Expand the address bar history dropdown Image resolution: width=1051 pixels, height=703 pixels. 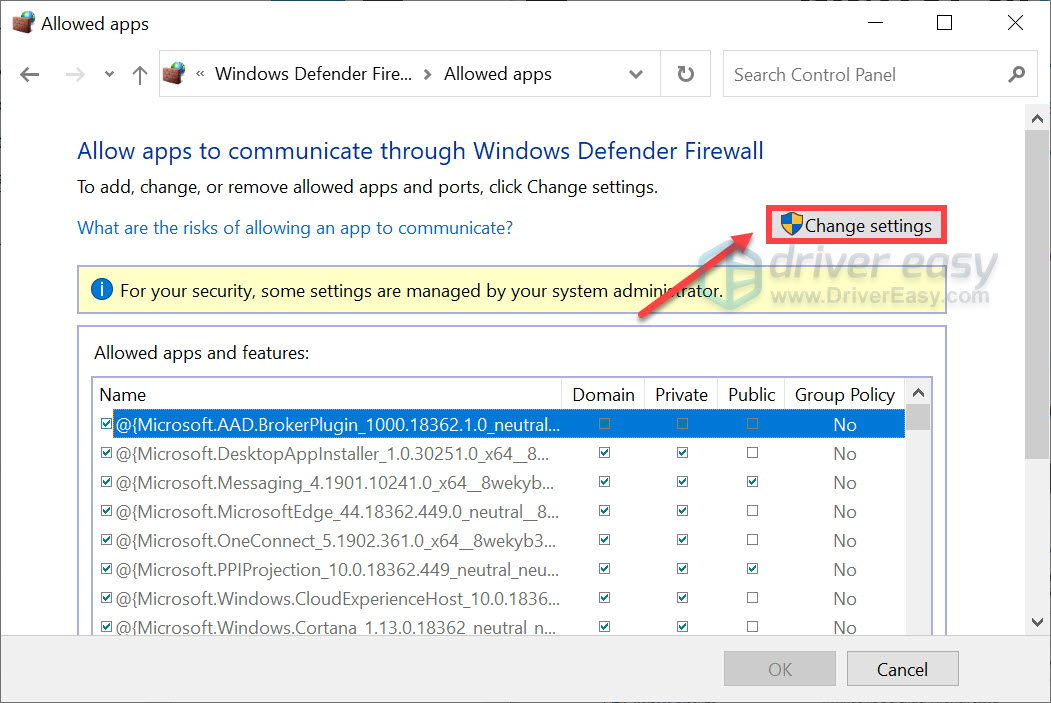(x=636, y=74)
